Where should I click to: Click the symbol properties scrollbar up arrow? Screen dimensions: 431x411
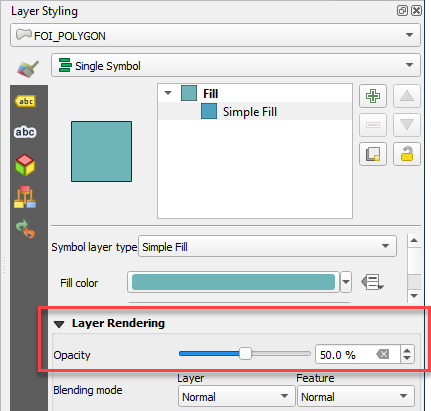pyautogui.click(x=414, y=240)
